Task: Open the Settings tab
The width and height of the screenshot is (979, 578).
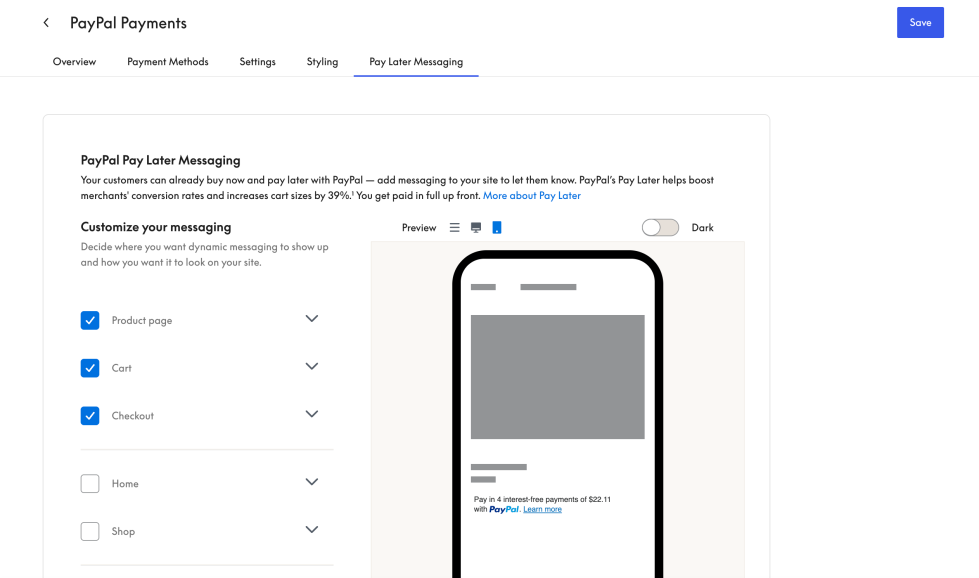Action: (257, 62)
